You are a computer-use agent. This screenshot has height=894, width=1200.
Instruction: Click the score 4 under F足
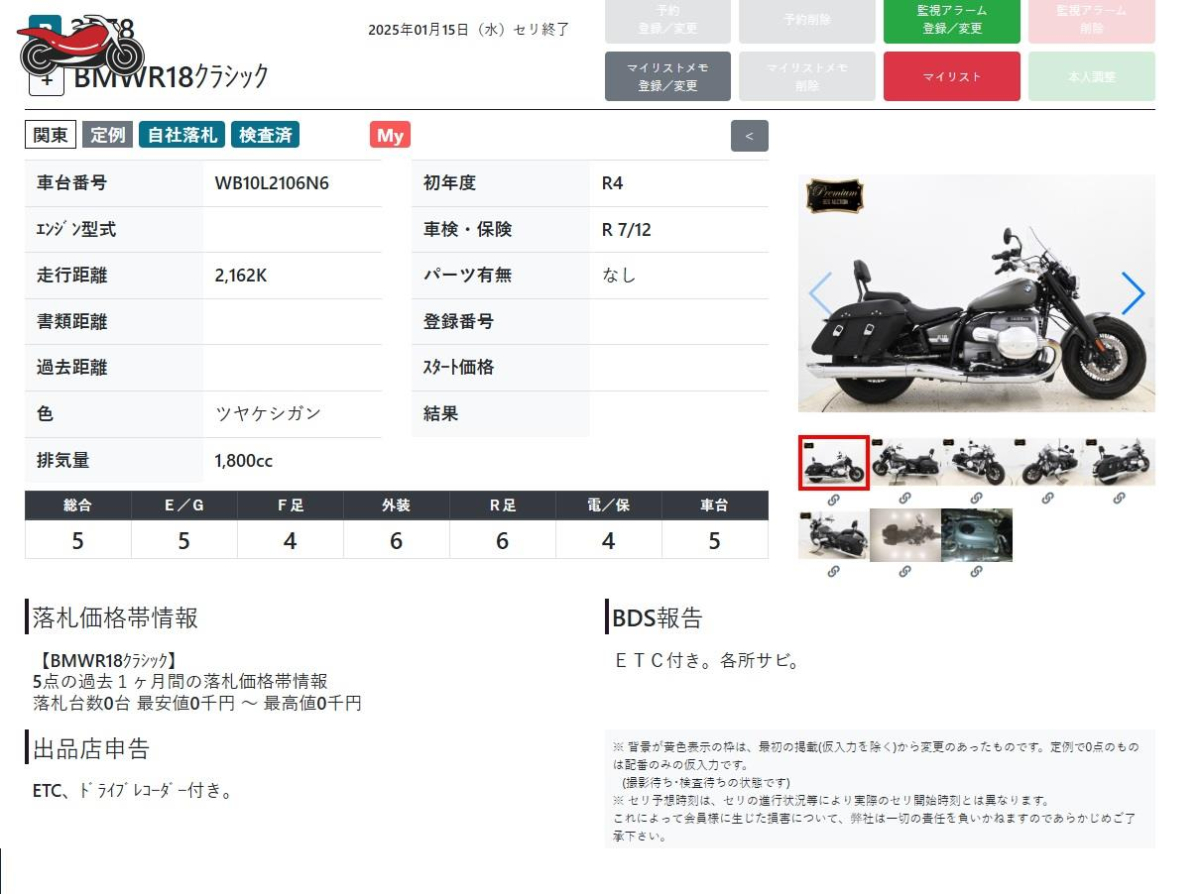290,541
